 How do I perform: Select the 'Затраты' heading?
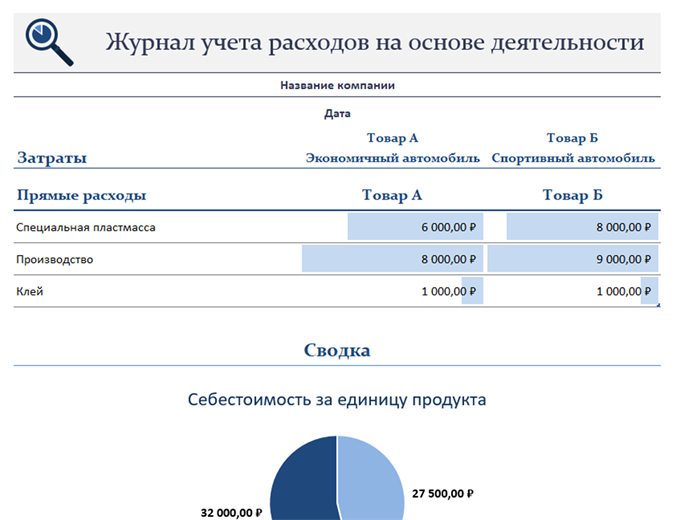pos(52,158)
